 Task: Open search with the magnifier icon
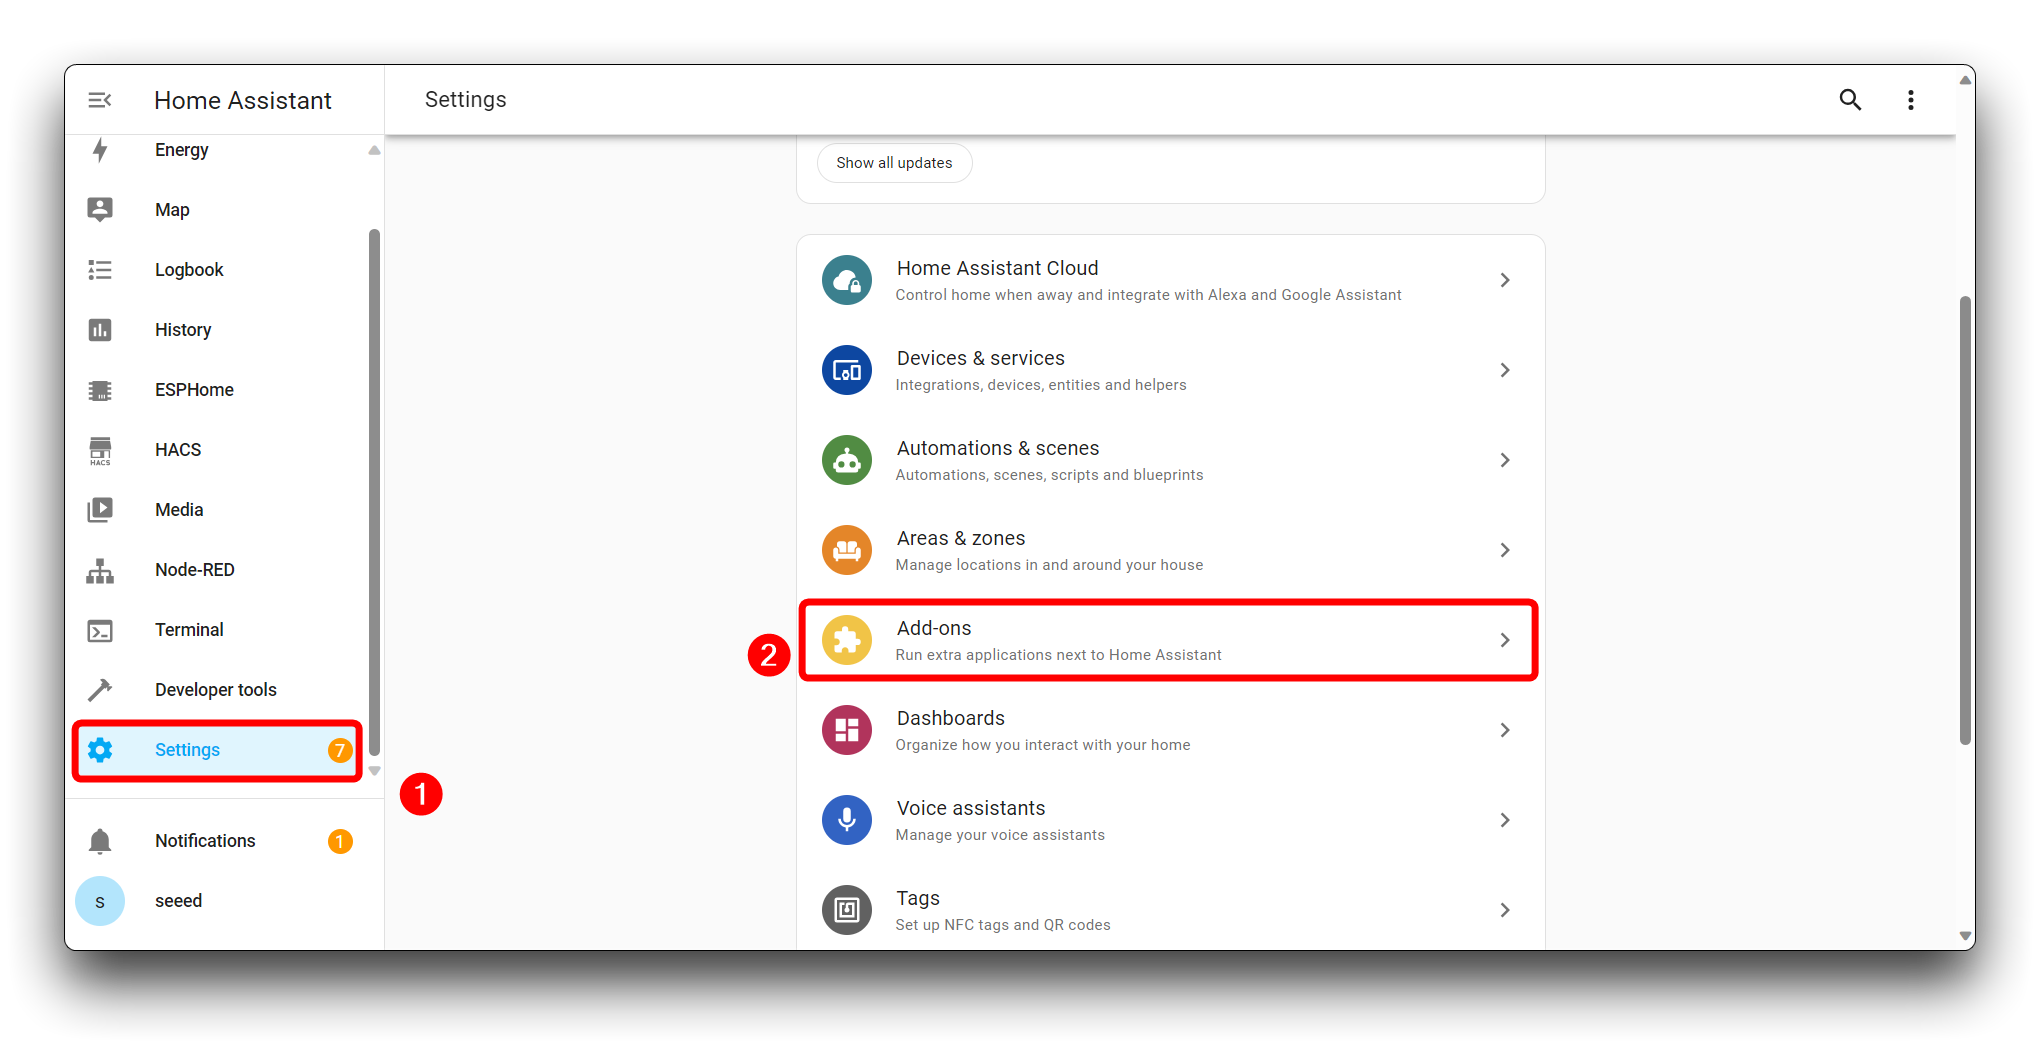(1850, 100)
